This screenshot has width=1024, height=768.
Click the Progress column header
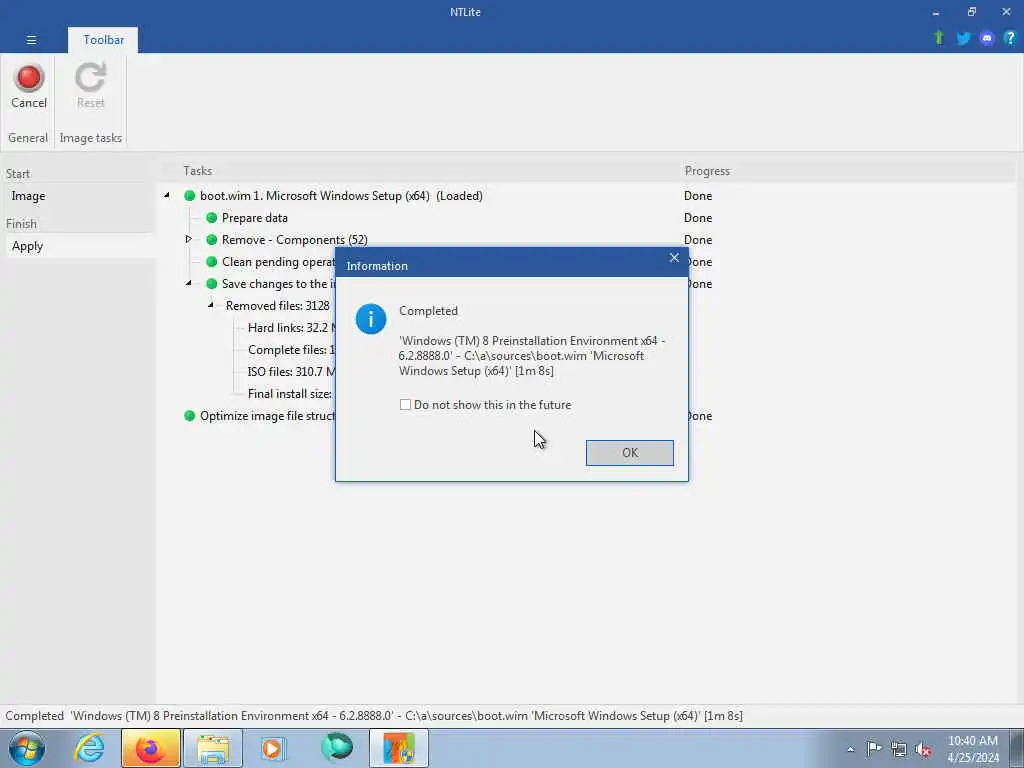click(x=707, y=170)
